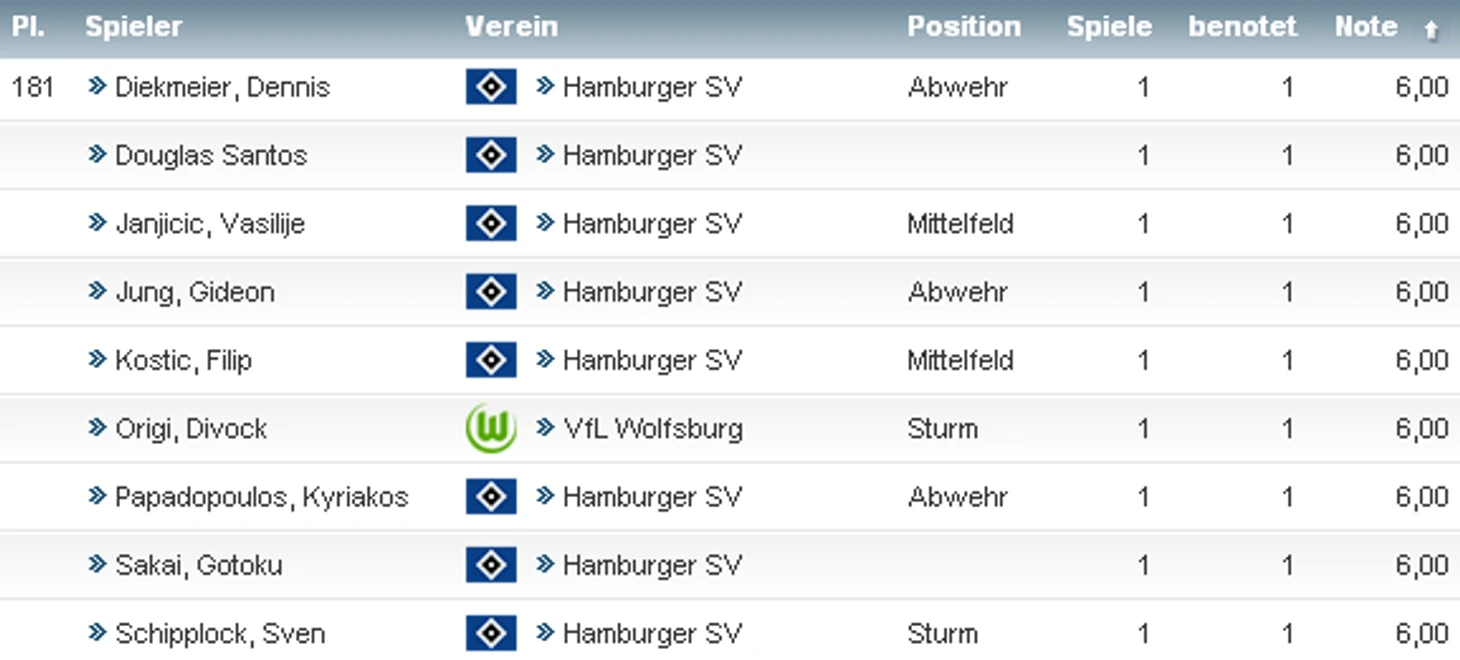Click the VfL Wolfsburg logo beside Origi
Image resolution: width=1460 pixels, height=660 pixels.
(491, 428)
